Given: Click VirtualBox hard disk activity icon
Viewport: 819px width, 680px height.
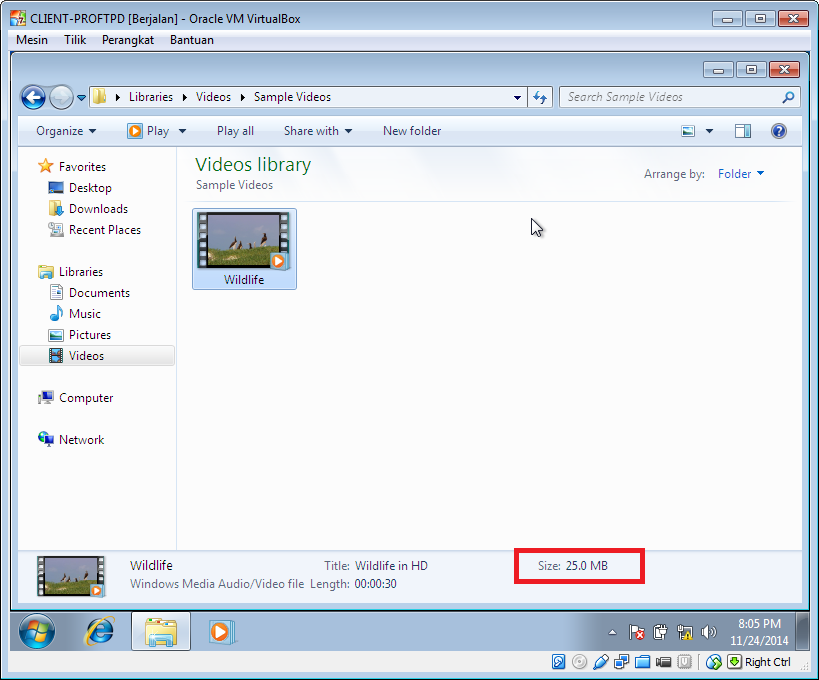Looking at the screenshot, I should pyautogui.click(x=558, y=662).
